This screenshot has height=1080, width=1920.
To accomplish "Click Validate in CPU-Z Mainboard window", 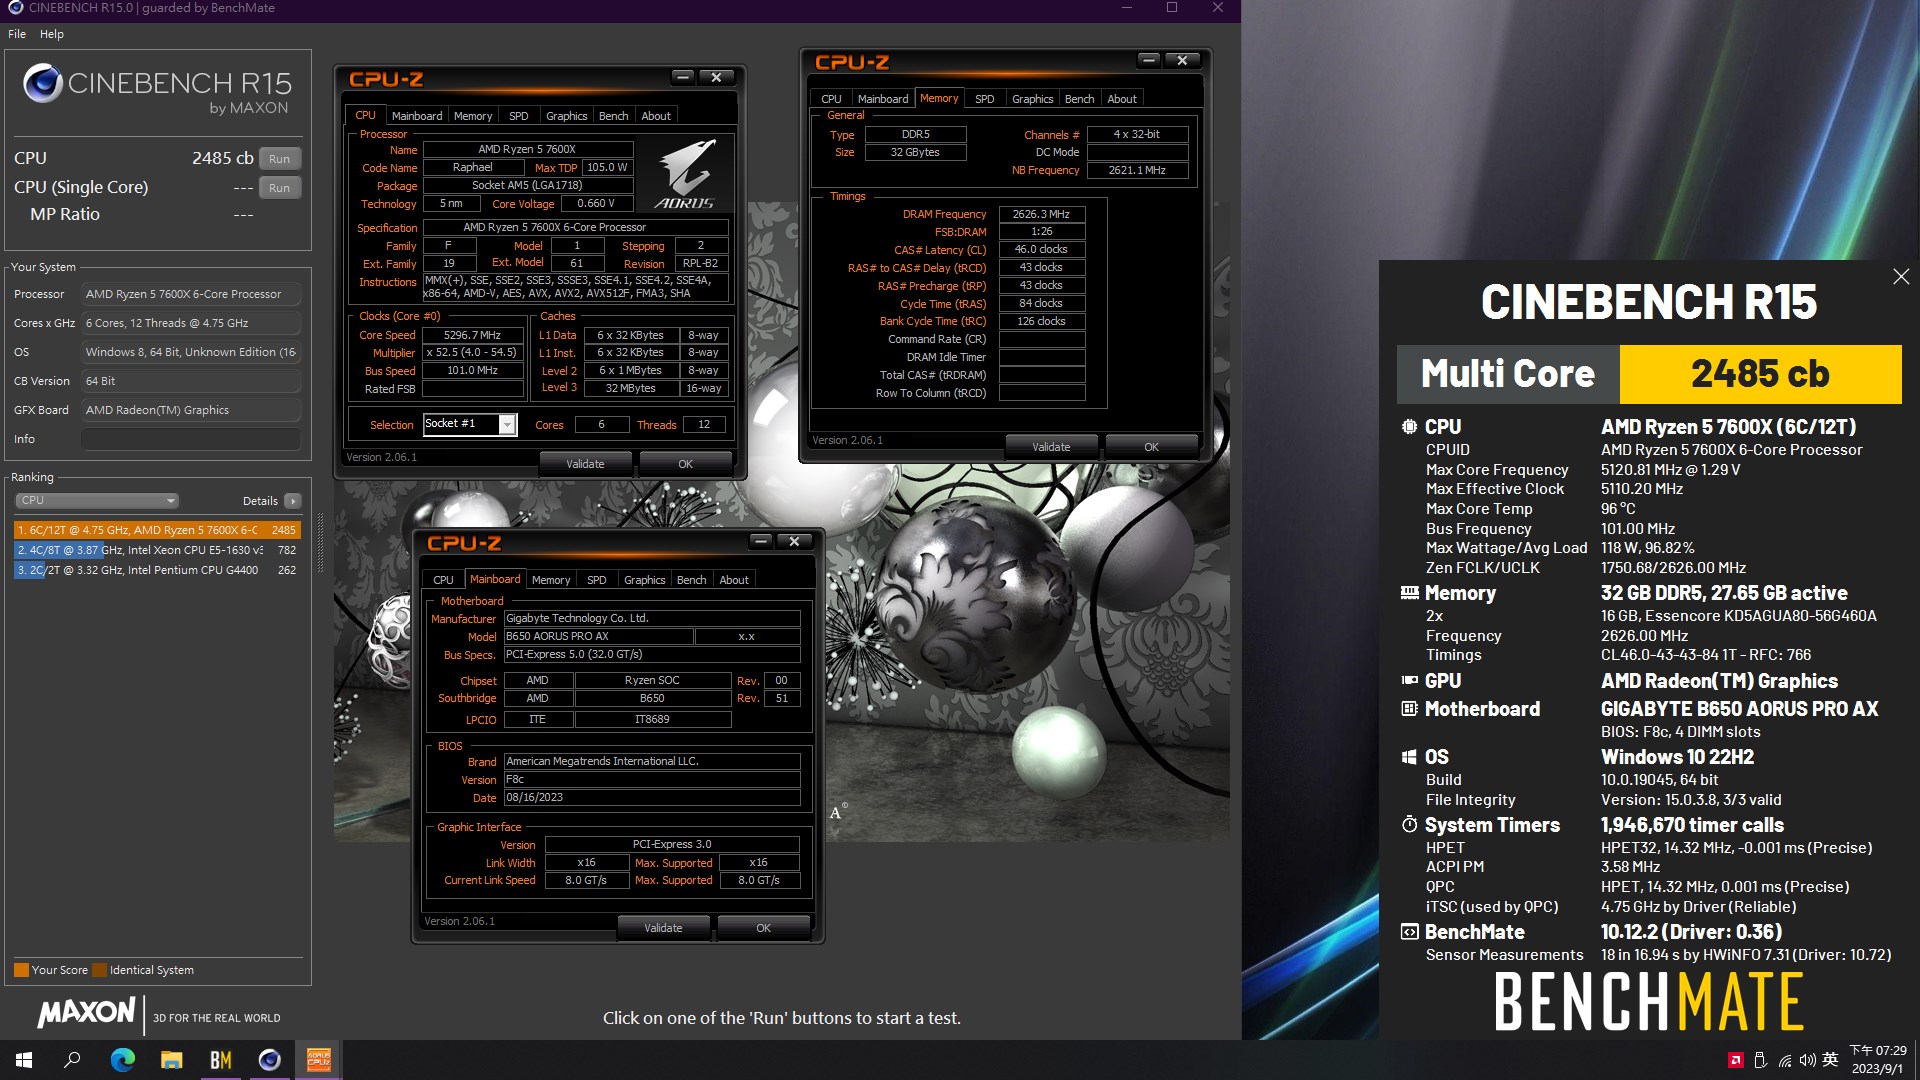I will 663,928.
